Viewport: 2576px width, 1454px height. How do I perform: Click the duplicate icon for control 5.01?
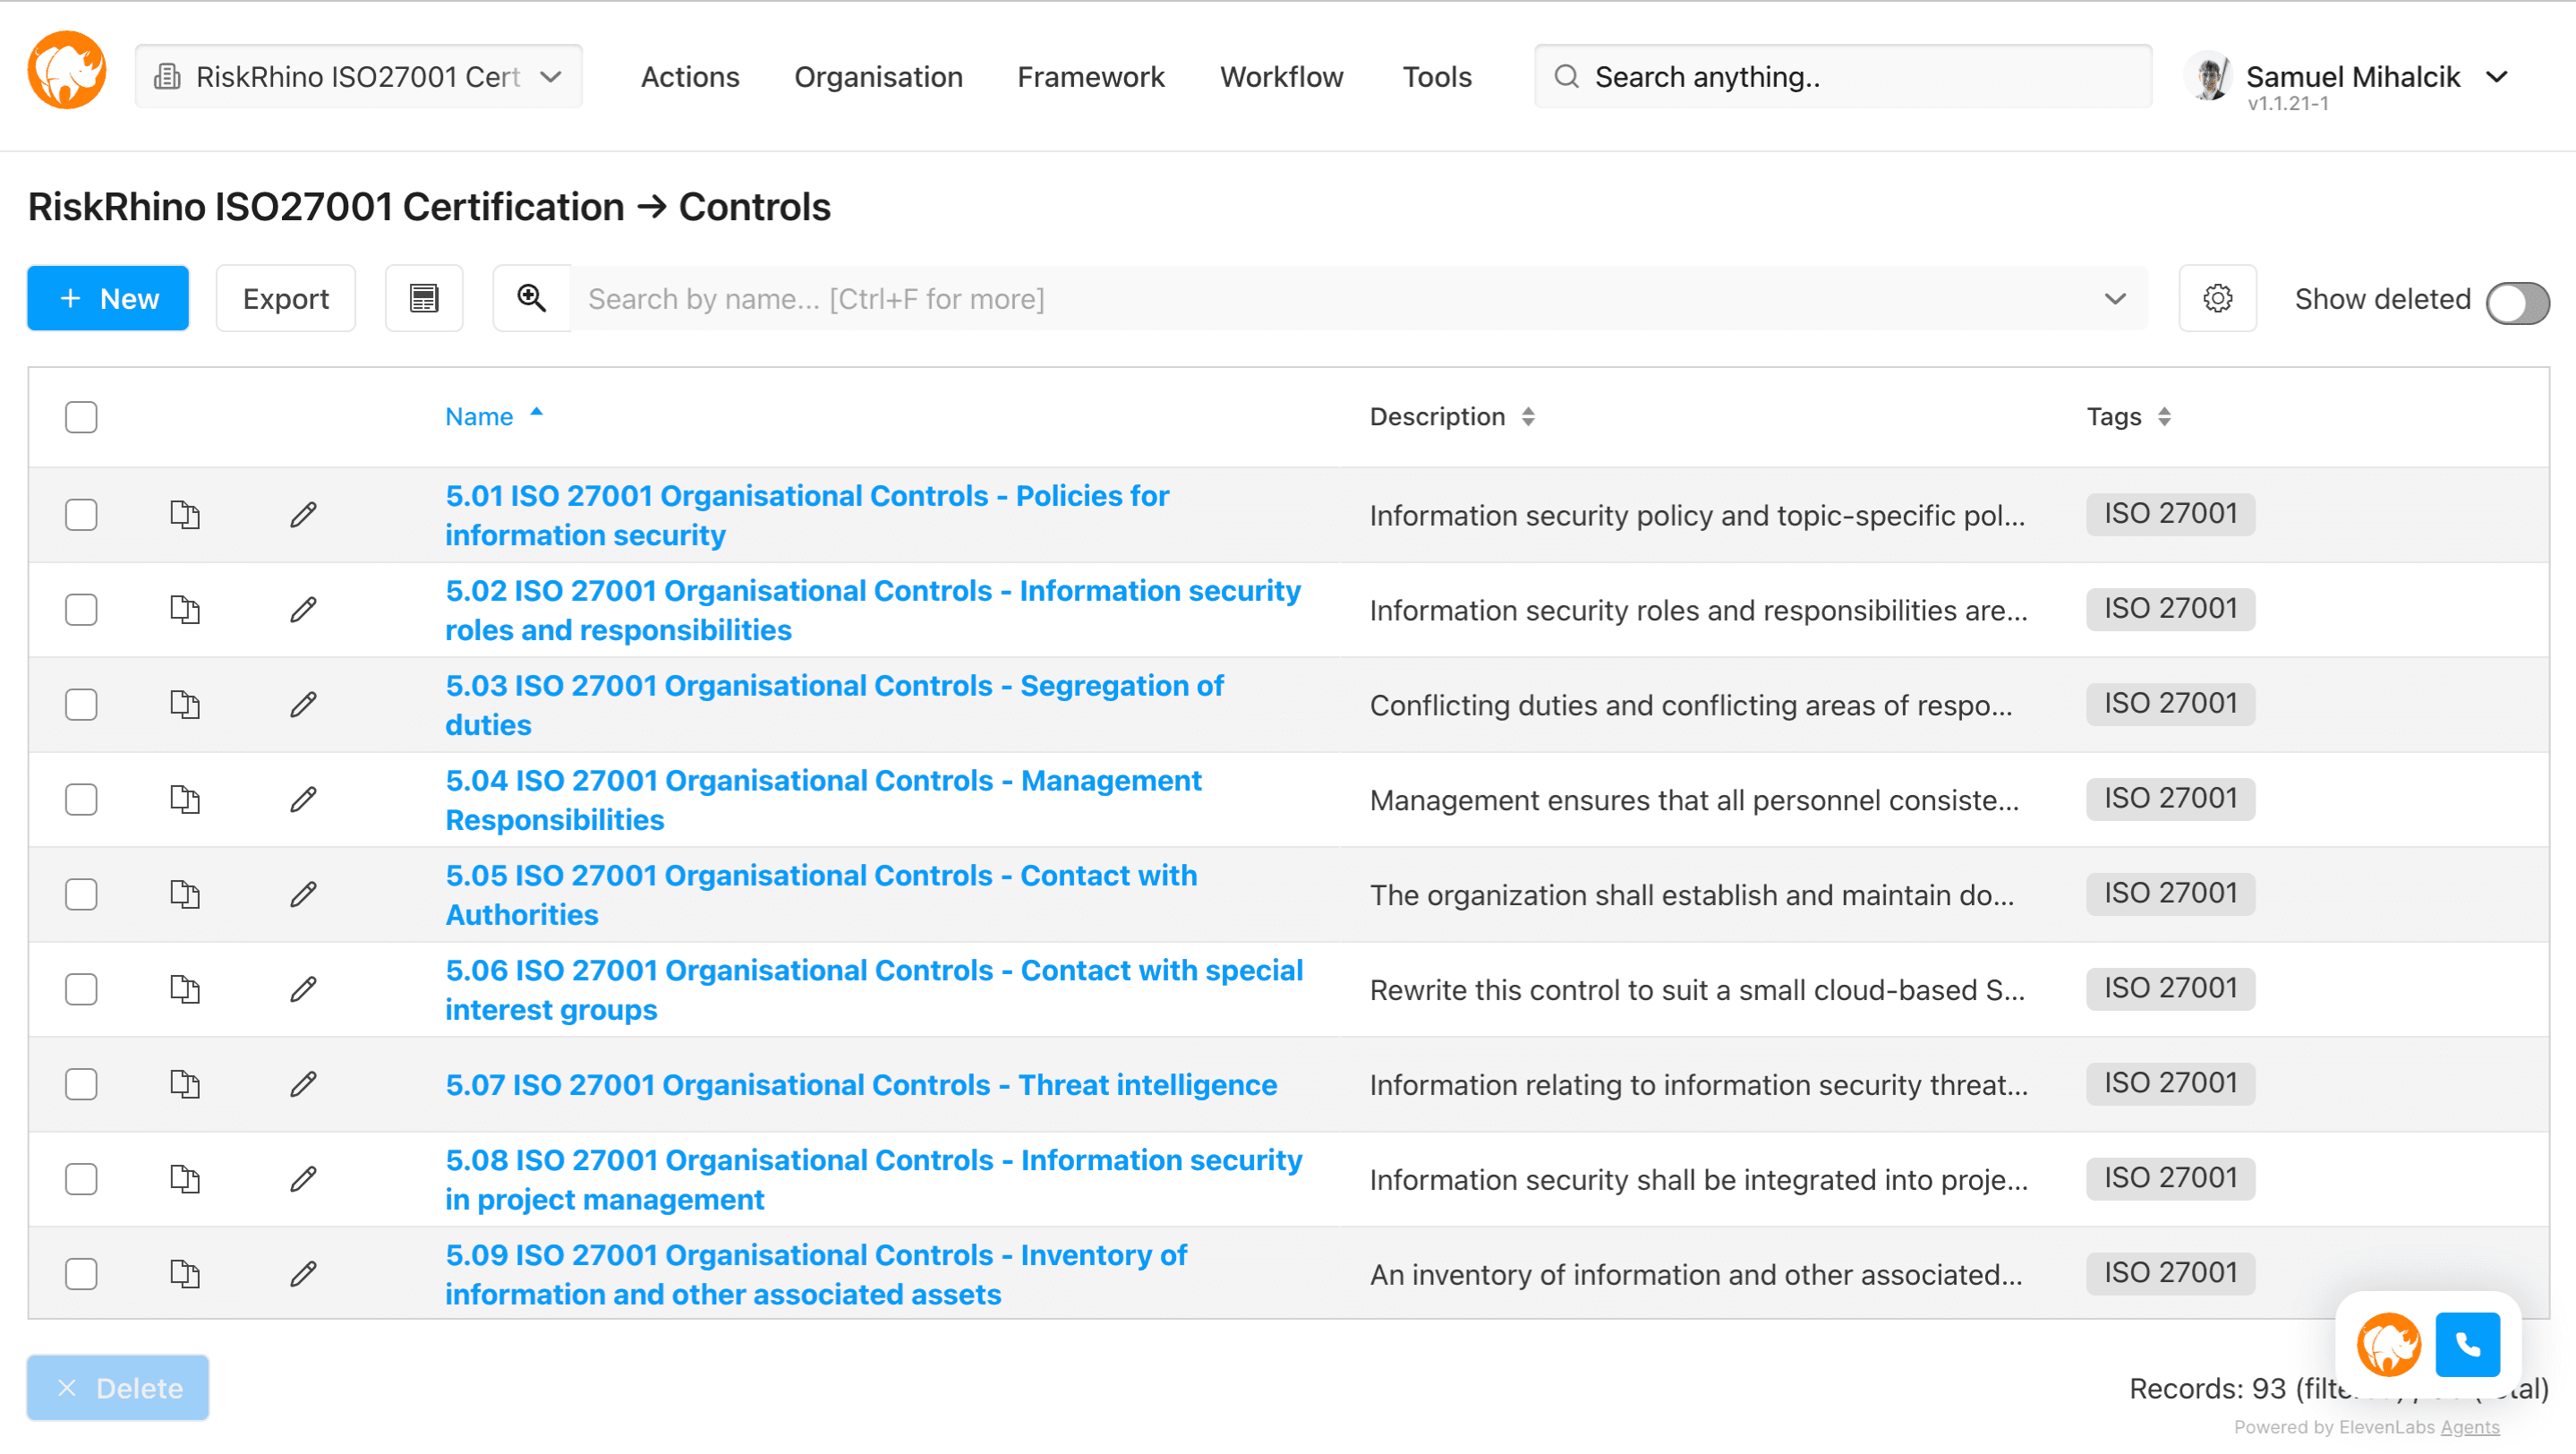[x=185, y=515]
